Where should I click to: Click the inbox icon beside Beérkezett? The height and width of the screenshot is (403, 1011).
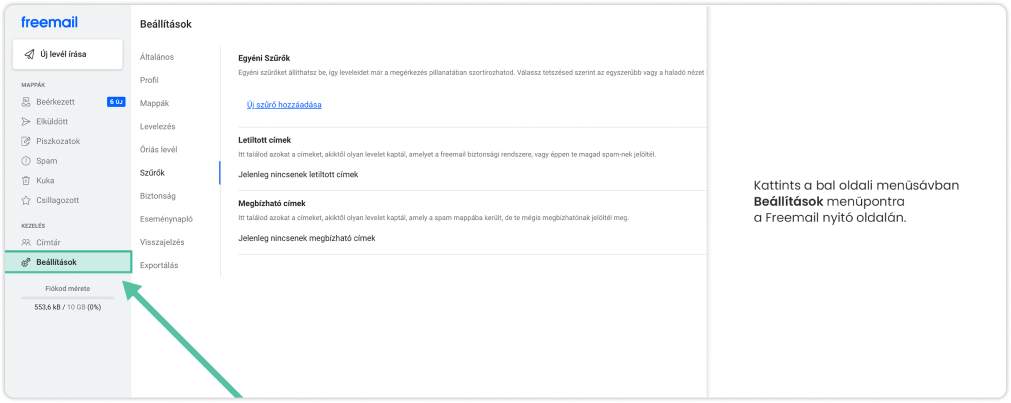point(26,102)
